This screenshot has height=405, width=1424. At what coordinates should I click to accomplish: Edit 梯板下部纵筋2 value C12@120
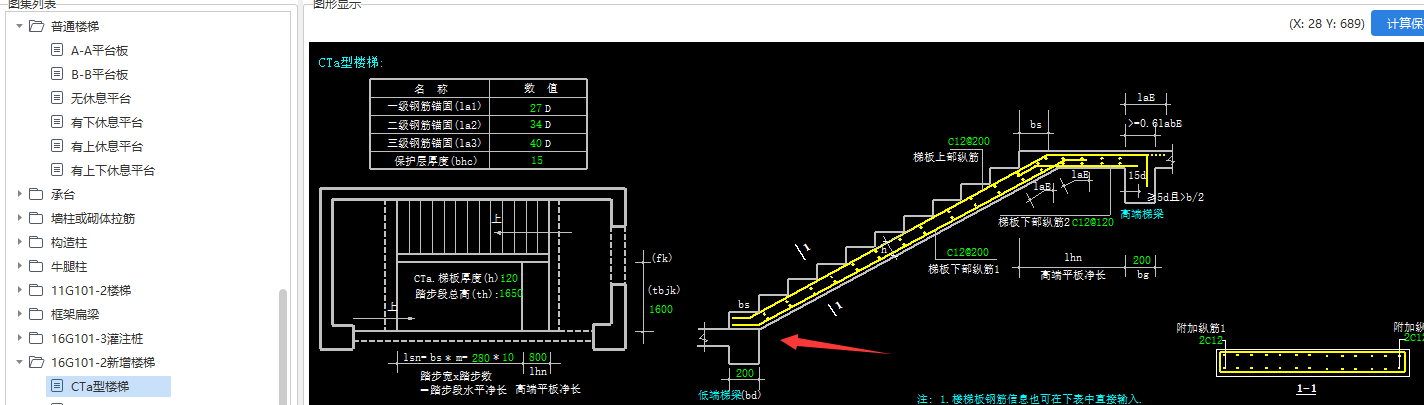point(1092,221)
